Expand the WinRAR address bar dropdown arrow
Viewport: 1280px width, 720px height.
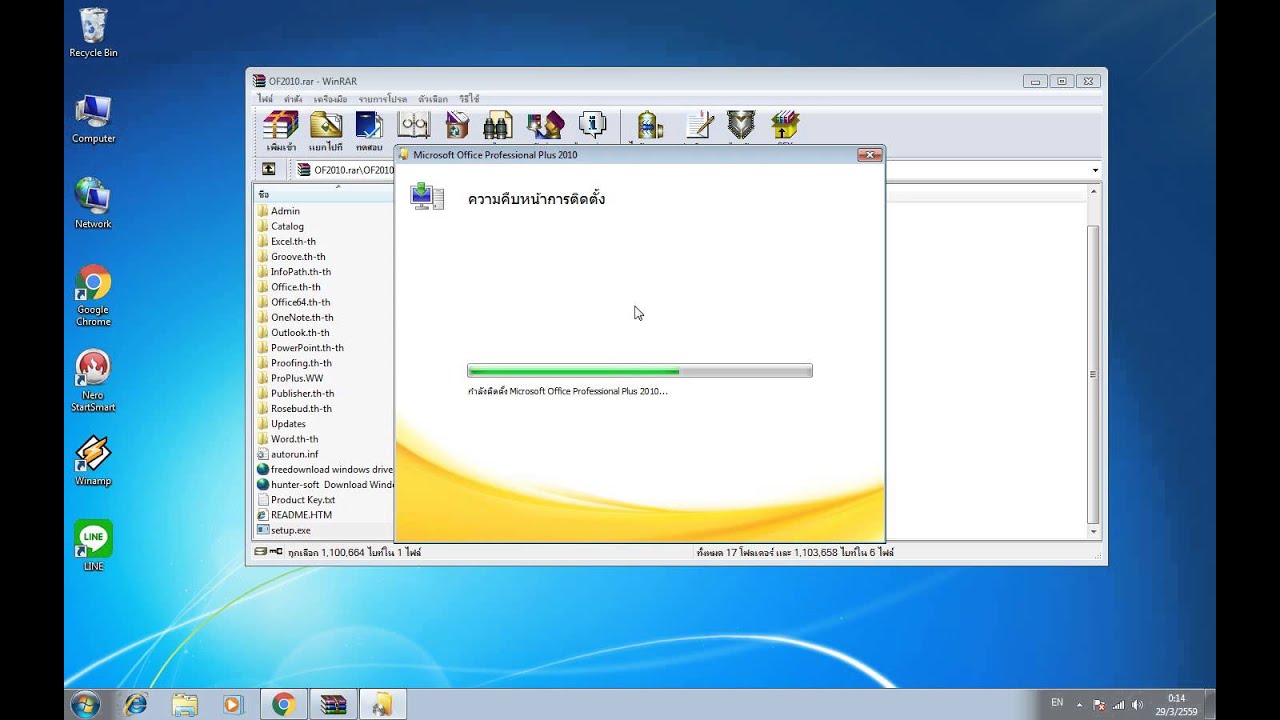[x=1095, y=170]
